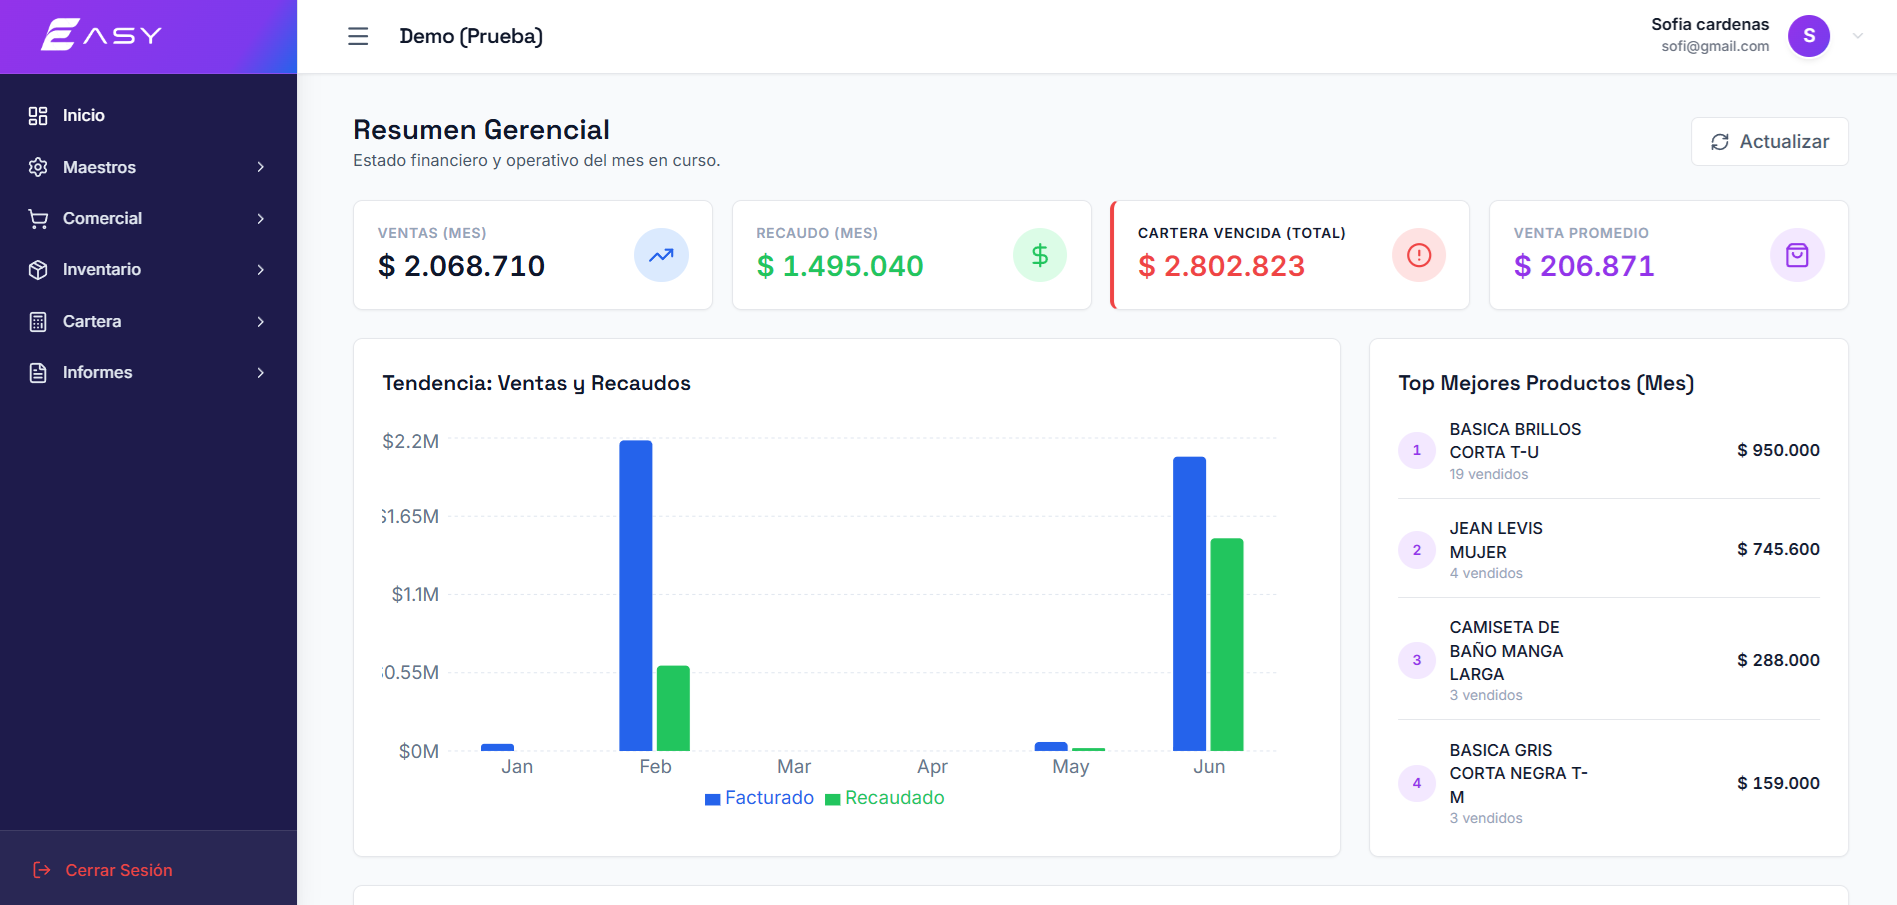Click the small blue Jan bar
Viewport: 1897px width, 905px height.
497,747
